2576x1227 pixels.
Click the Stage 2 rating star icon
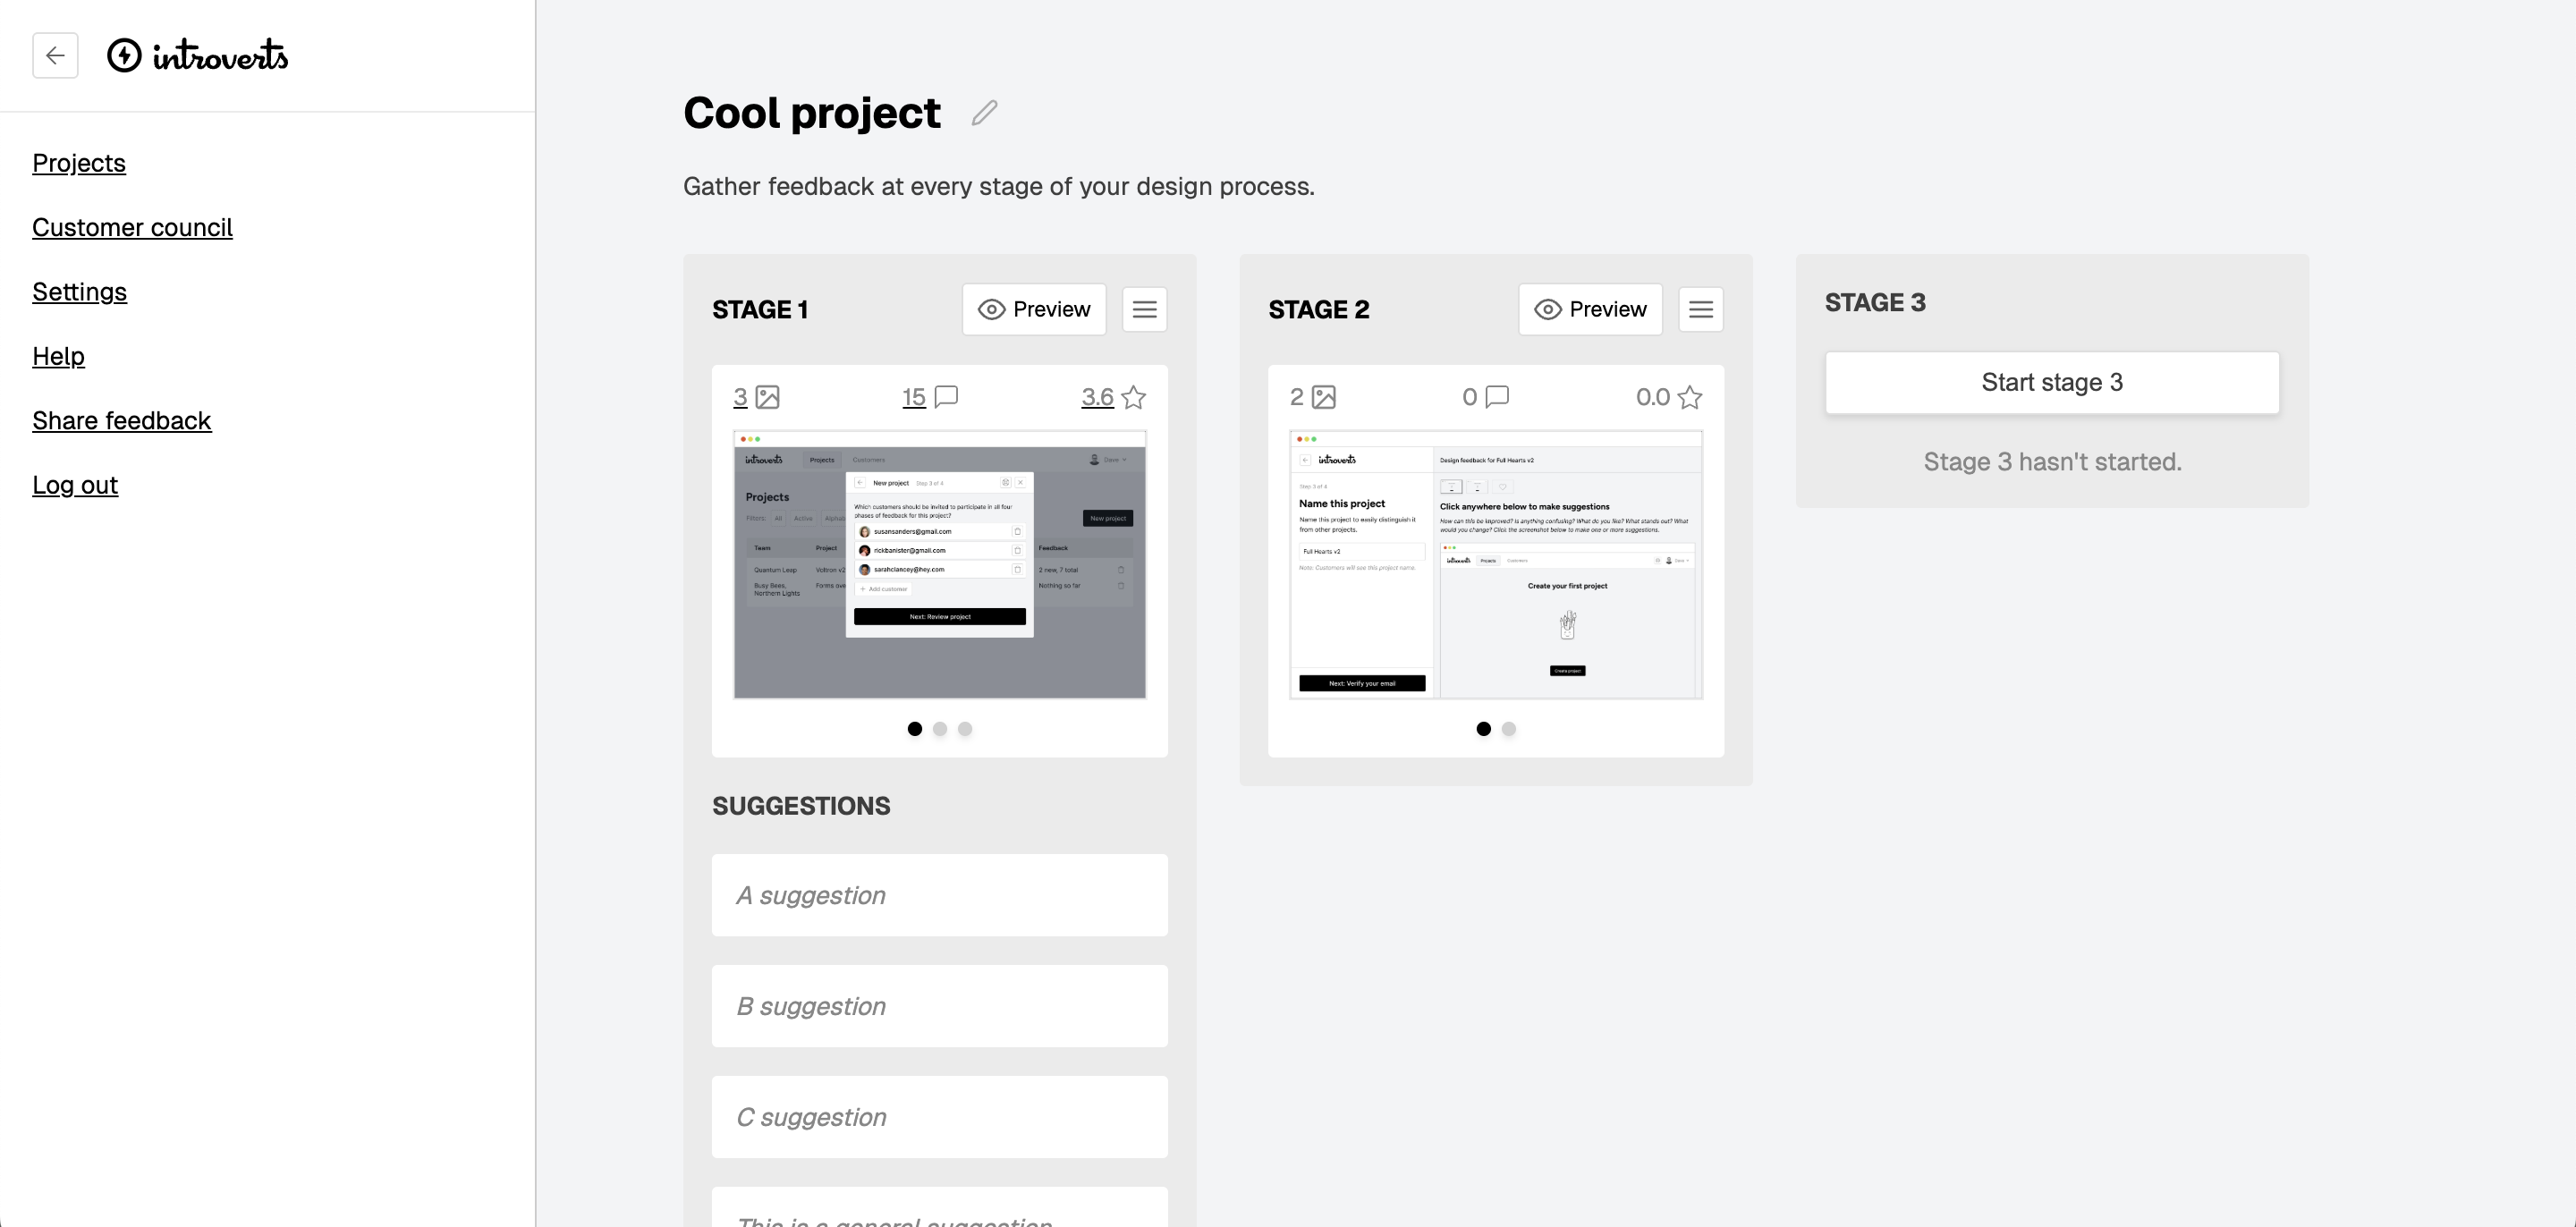1689,398
